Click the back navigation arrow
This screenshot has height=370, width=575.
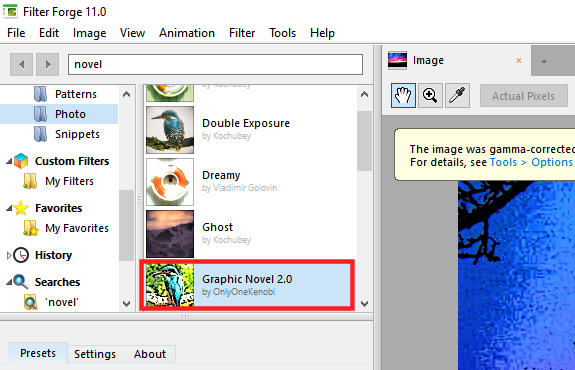(x=21, y=65)
